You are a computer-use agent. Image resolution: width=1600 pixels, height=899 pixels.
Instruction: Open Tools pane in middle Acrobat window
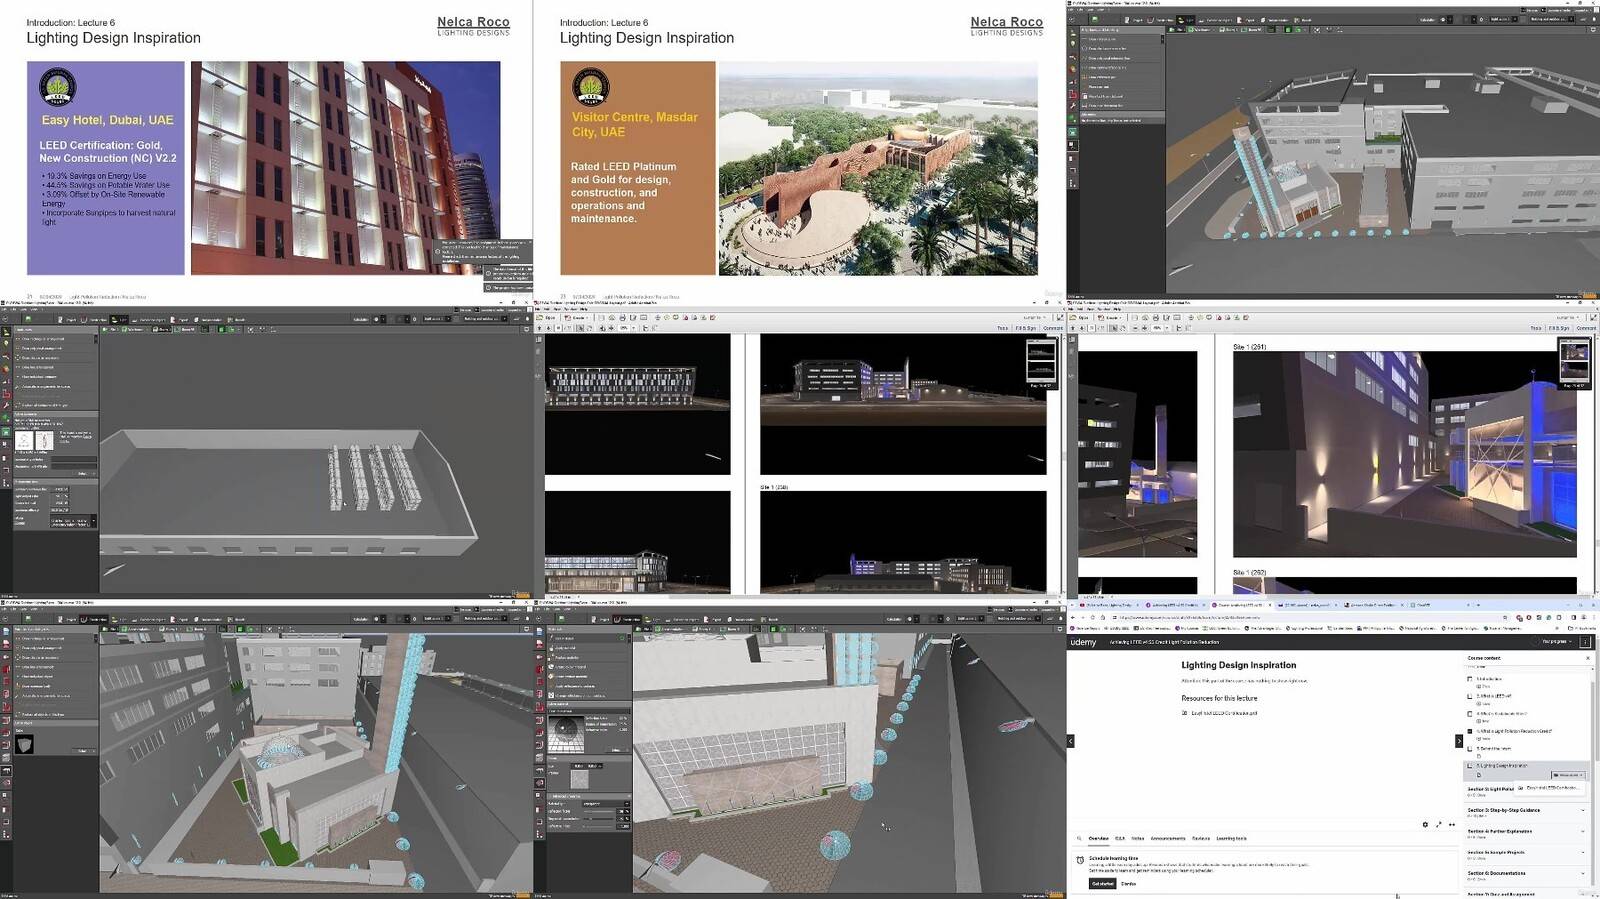tap(1002, 328)
